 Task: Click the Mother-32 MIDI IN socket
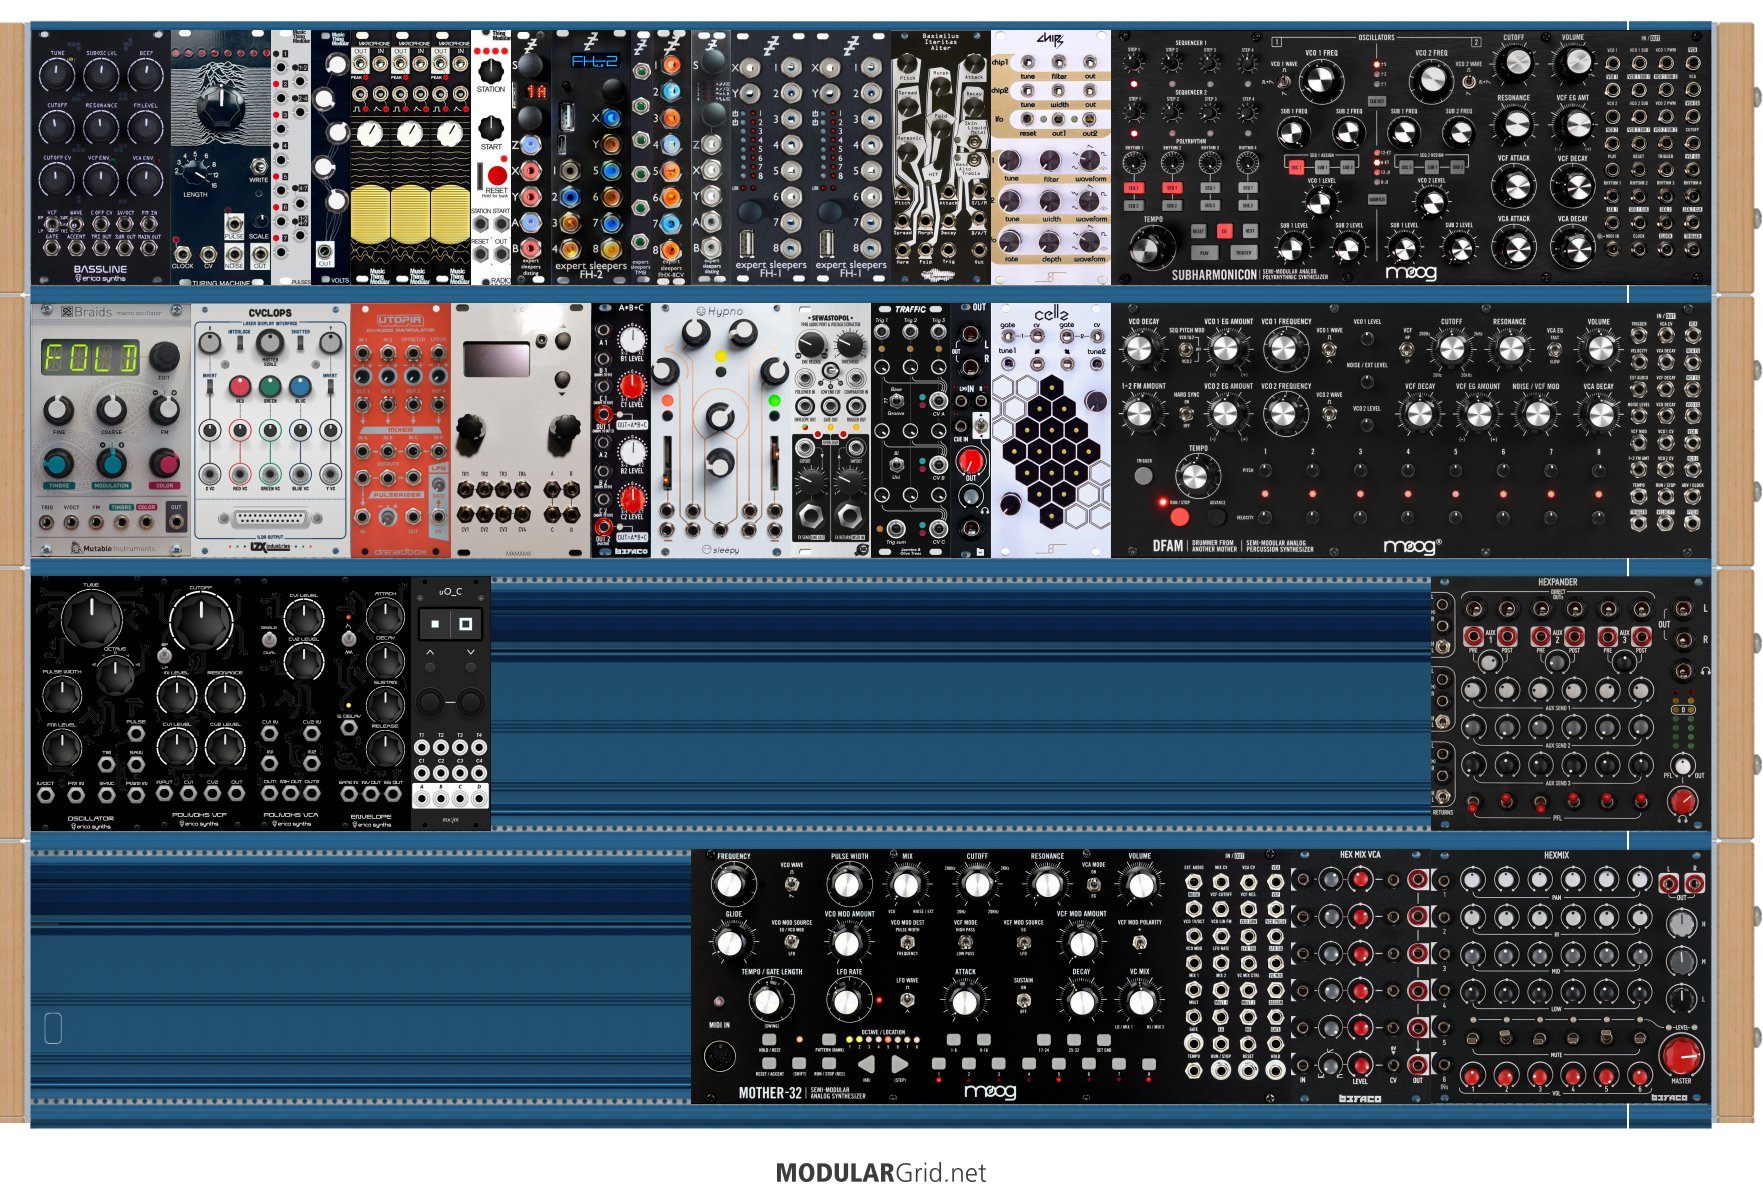(x=720, y=1055)
